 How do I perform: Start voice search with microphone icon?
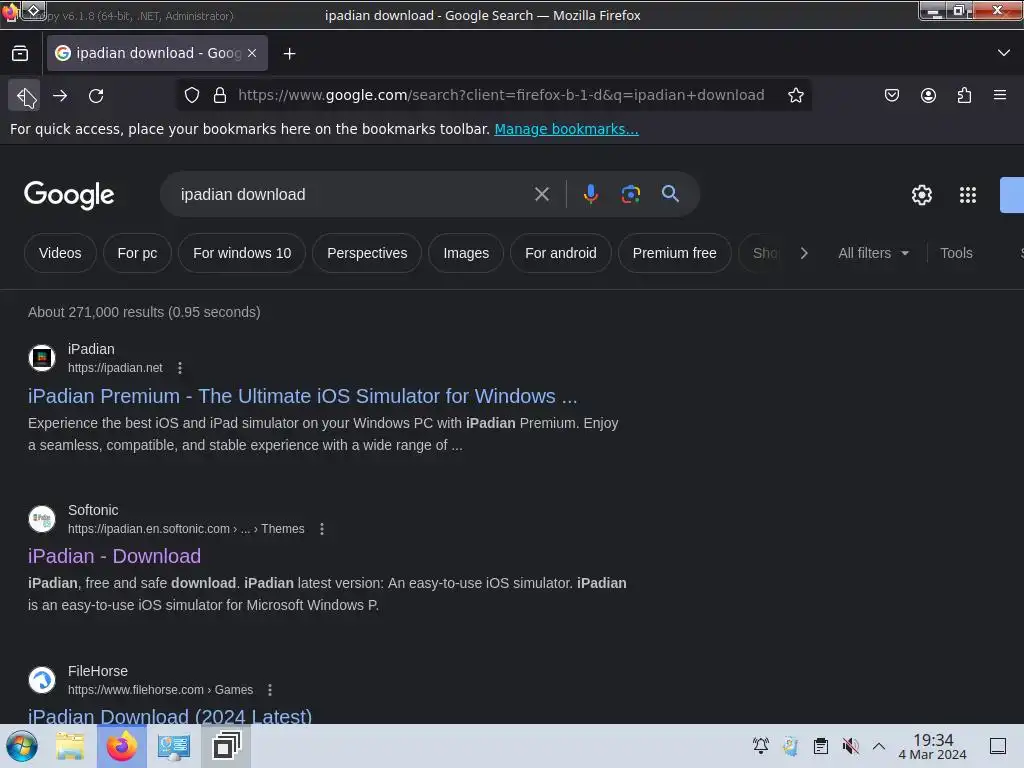590,194
